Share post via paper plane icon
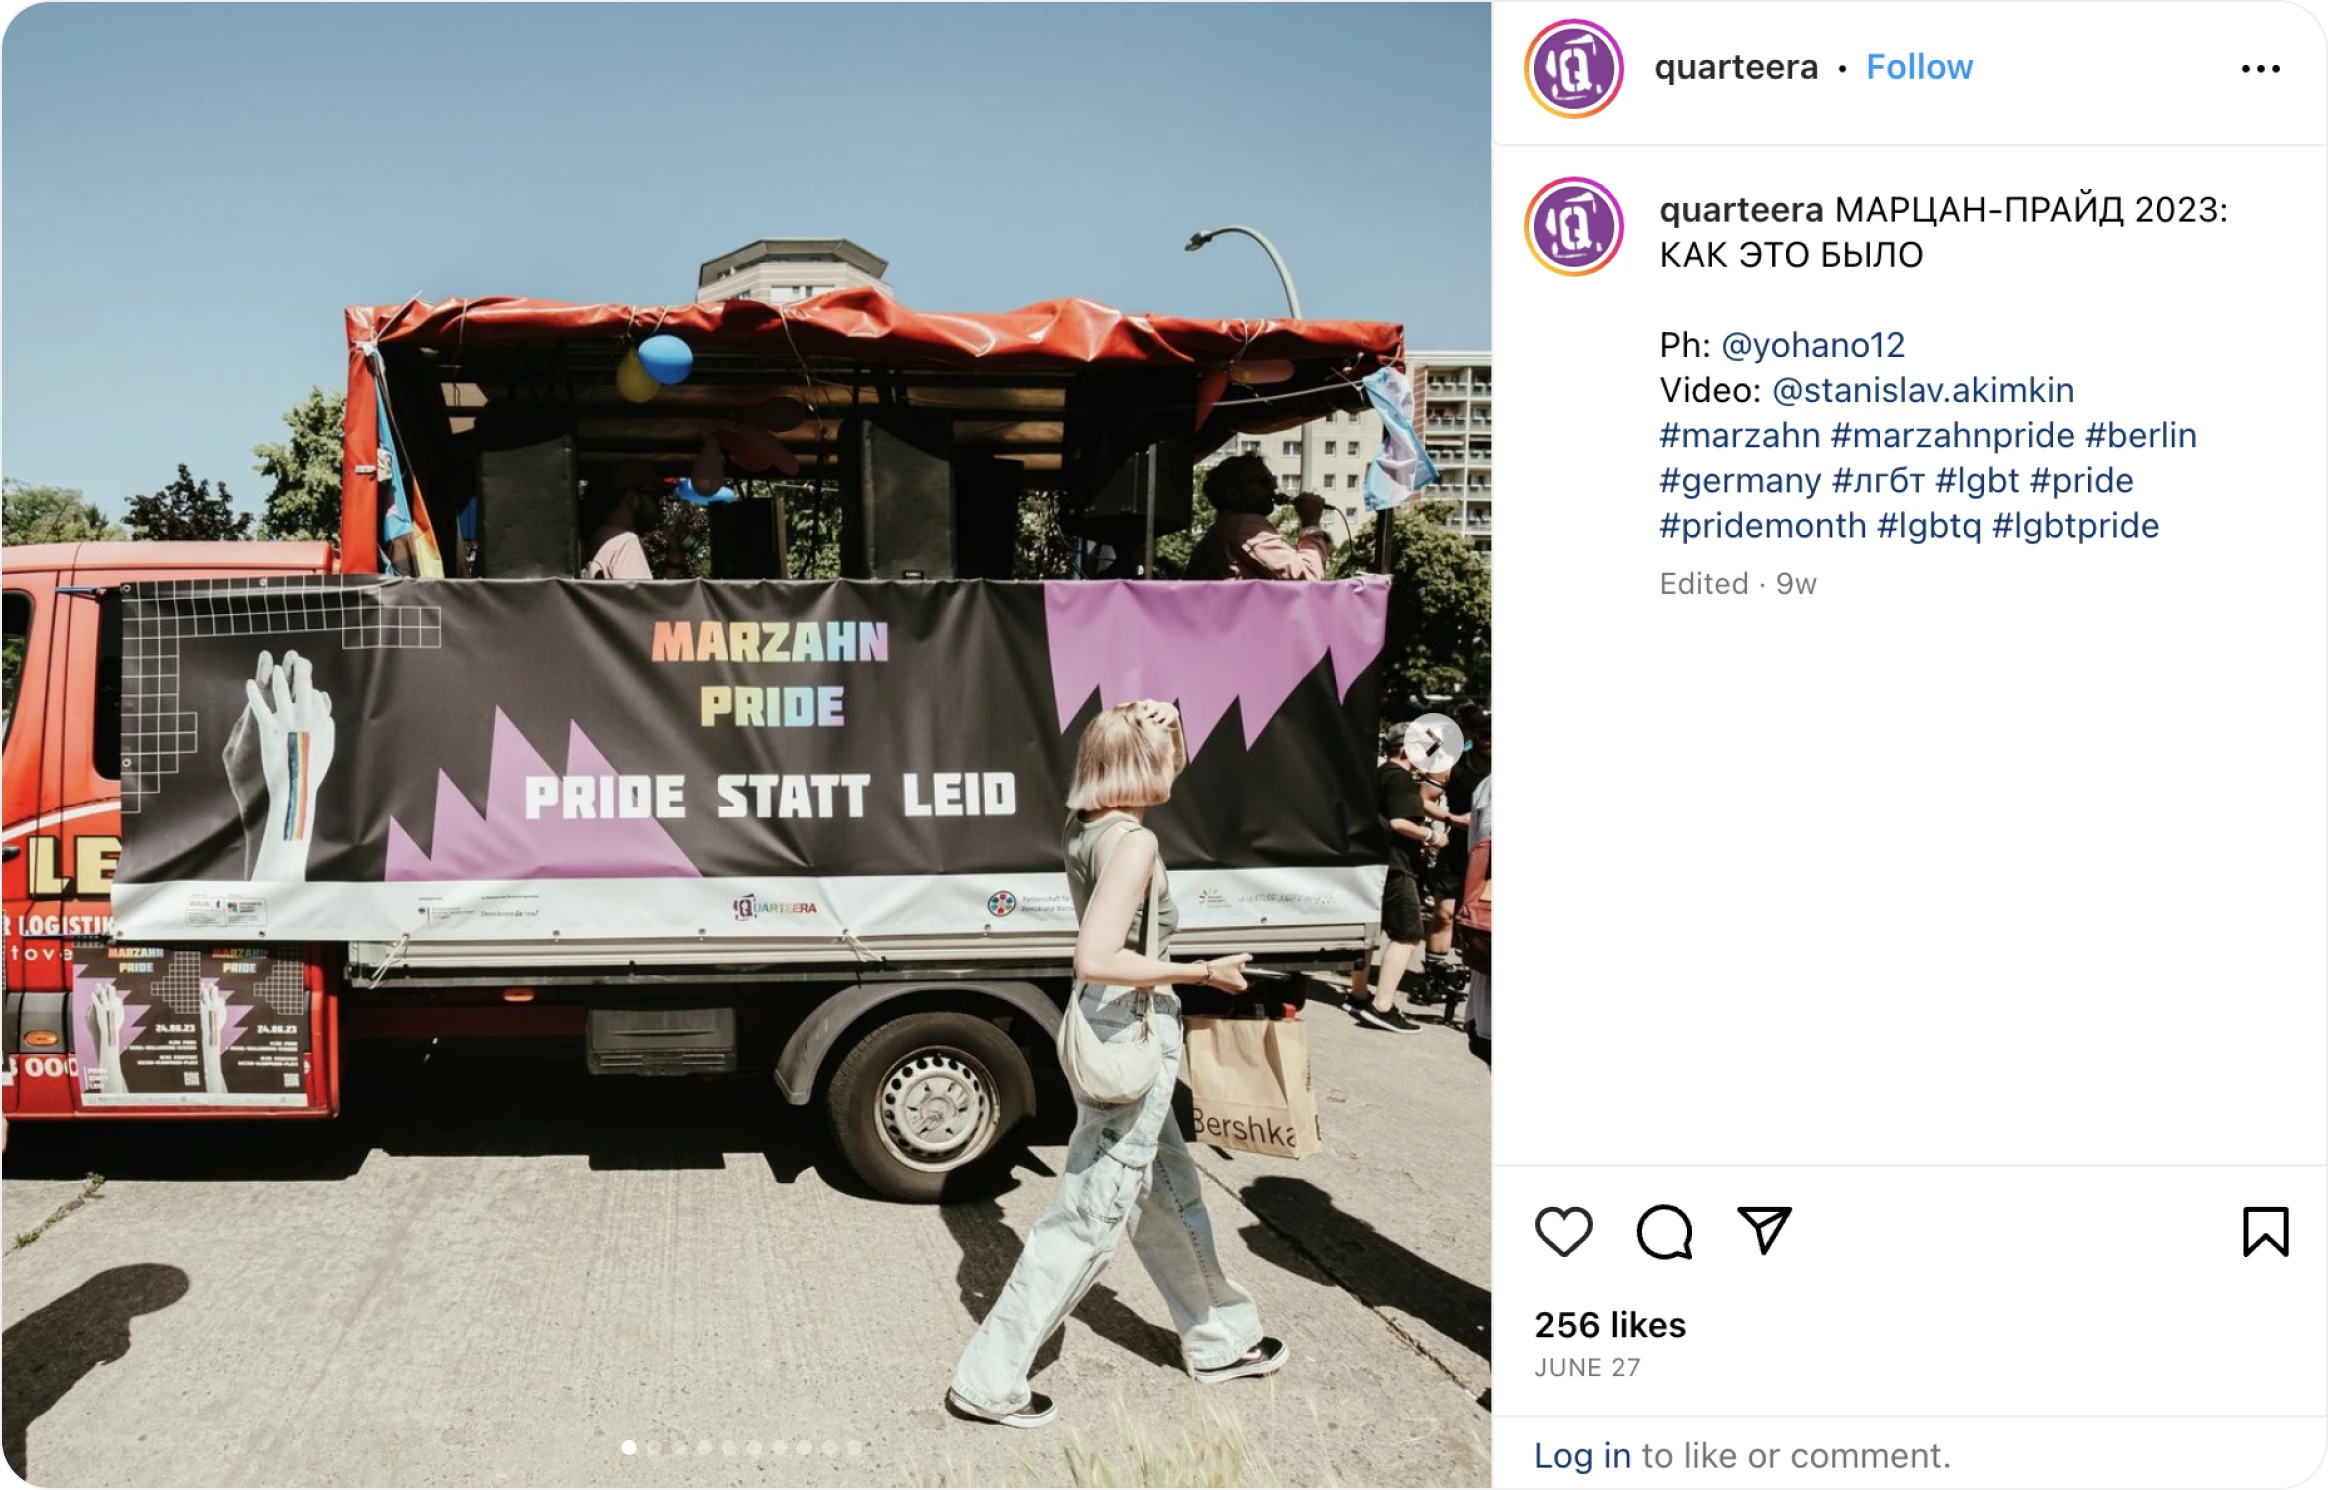 (1764, 1230)
